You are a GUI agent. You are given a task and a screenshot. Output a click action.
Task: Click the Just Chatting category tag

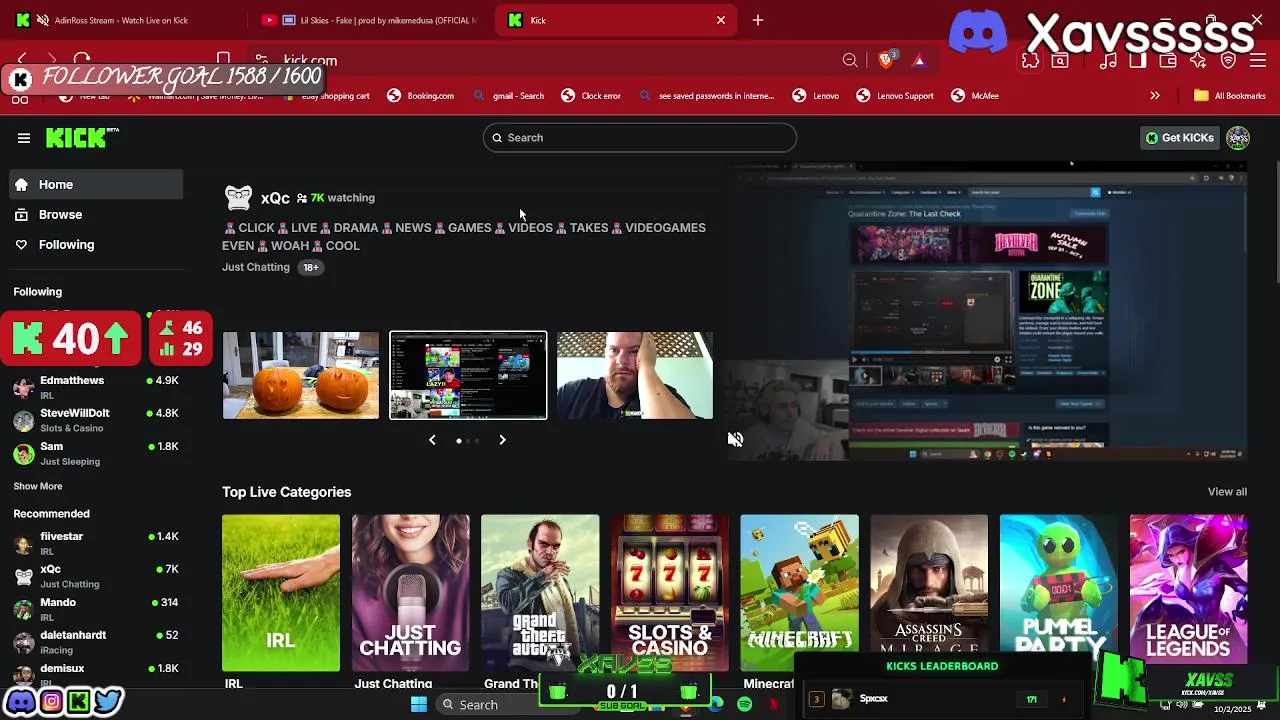pyautogui.click(x=256, y=267)
